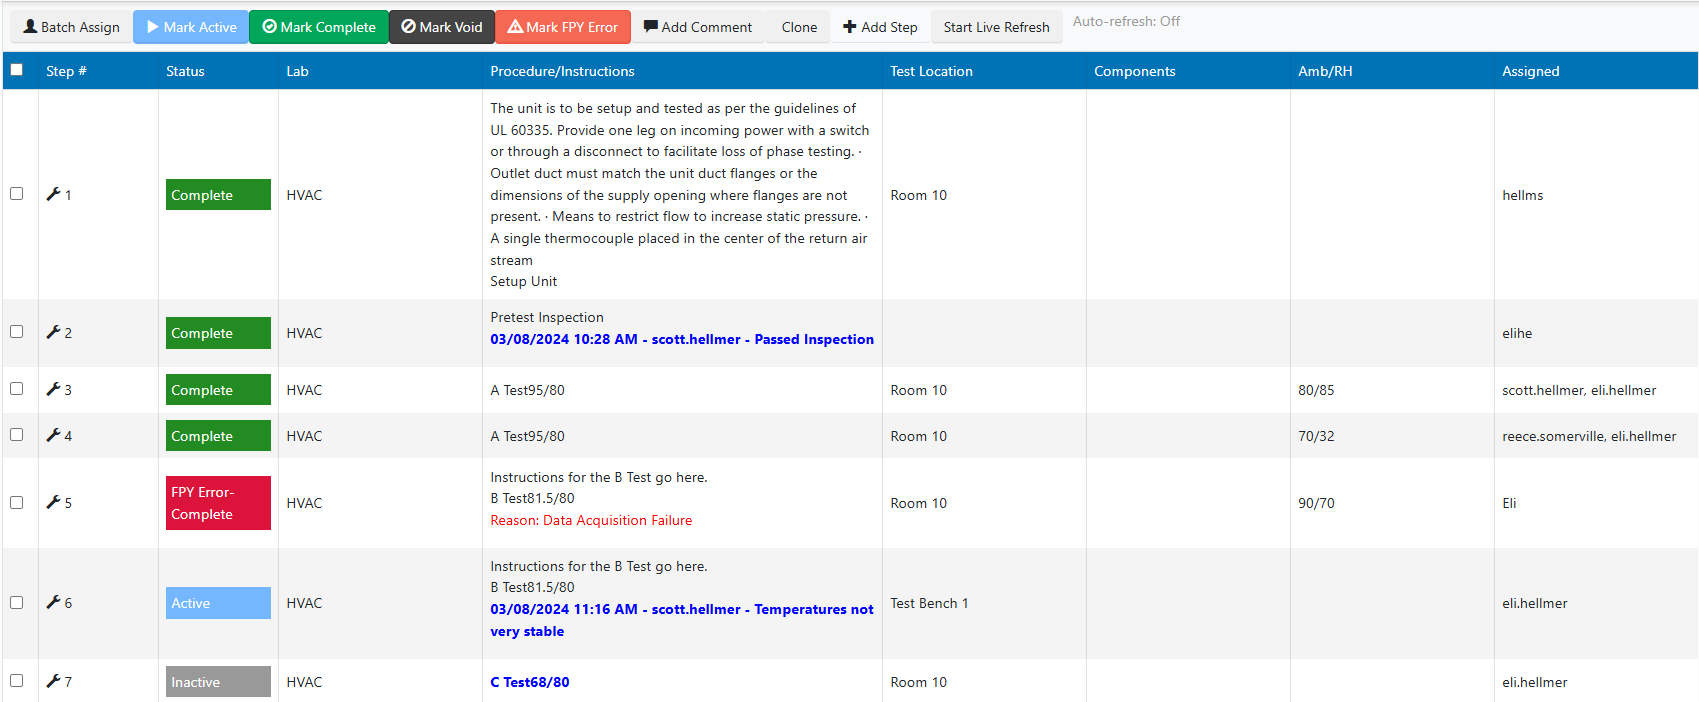The height and width of the screenshot is (702, 1699).
Task: Select the wrench icon on step 5
Action: point(53,502)
